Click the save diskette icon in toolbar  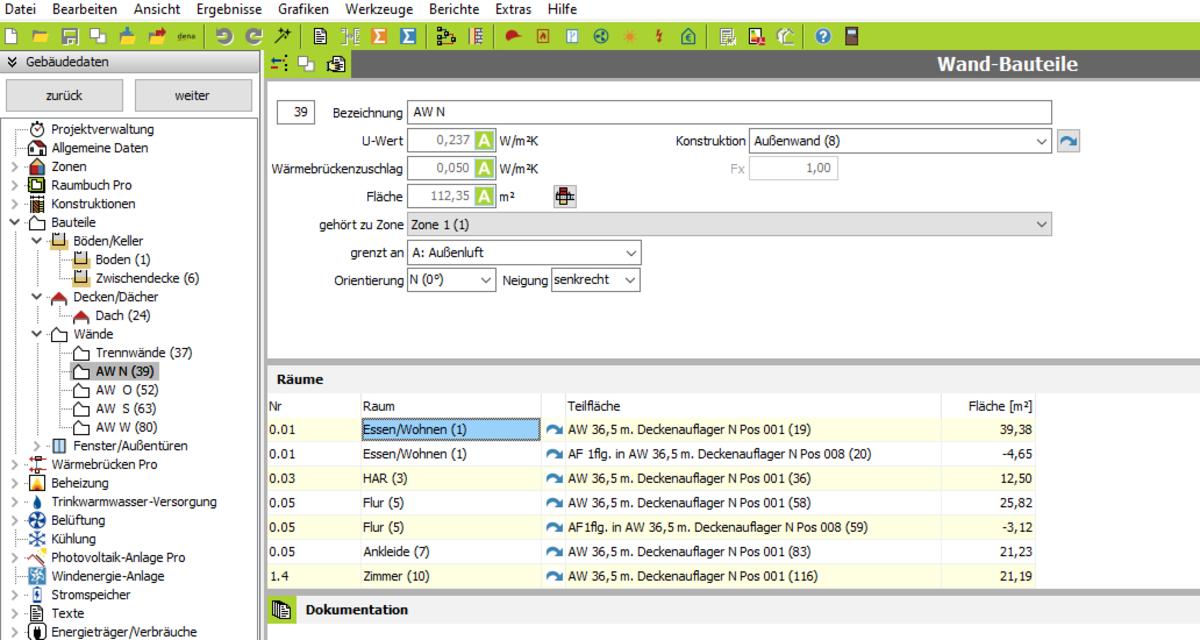pyautogui.click(x=69, y=37)
